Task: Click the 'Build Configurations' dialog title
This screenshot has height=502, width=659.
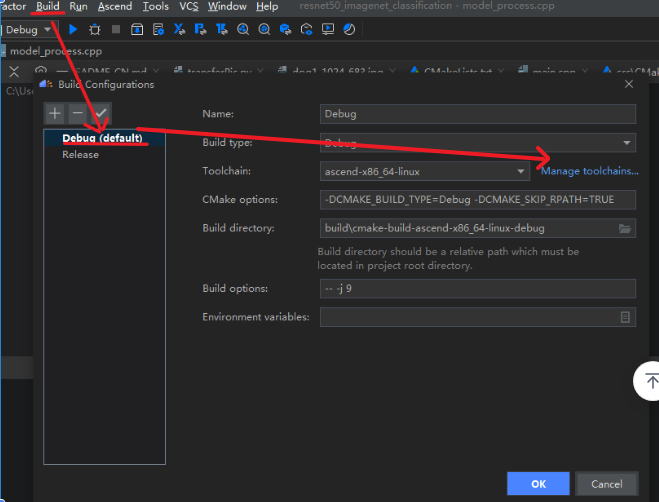Action: 106,85
